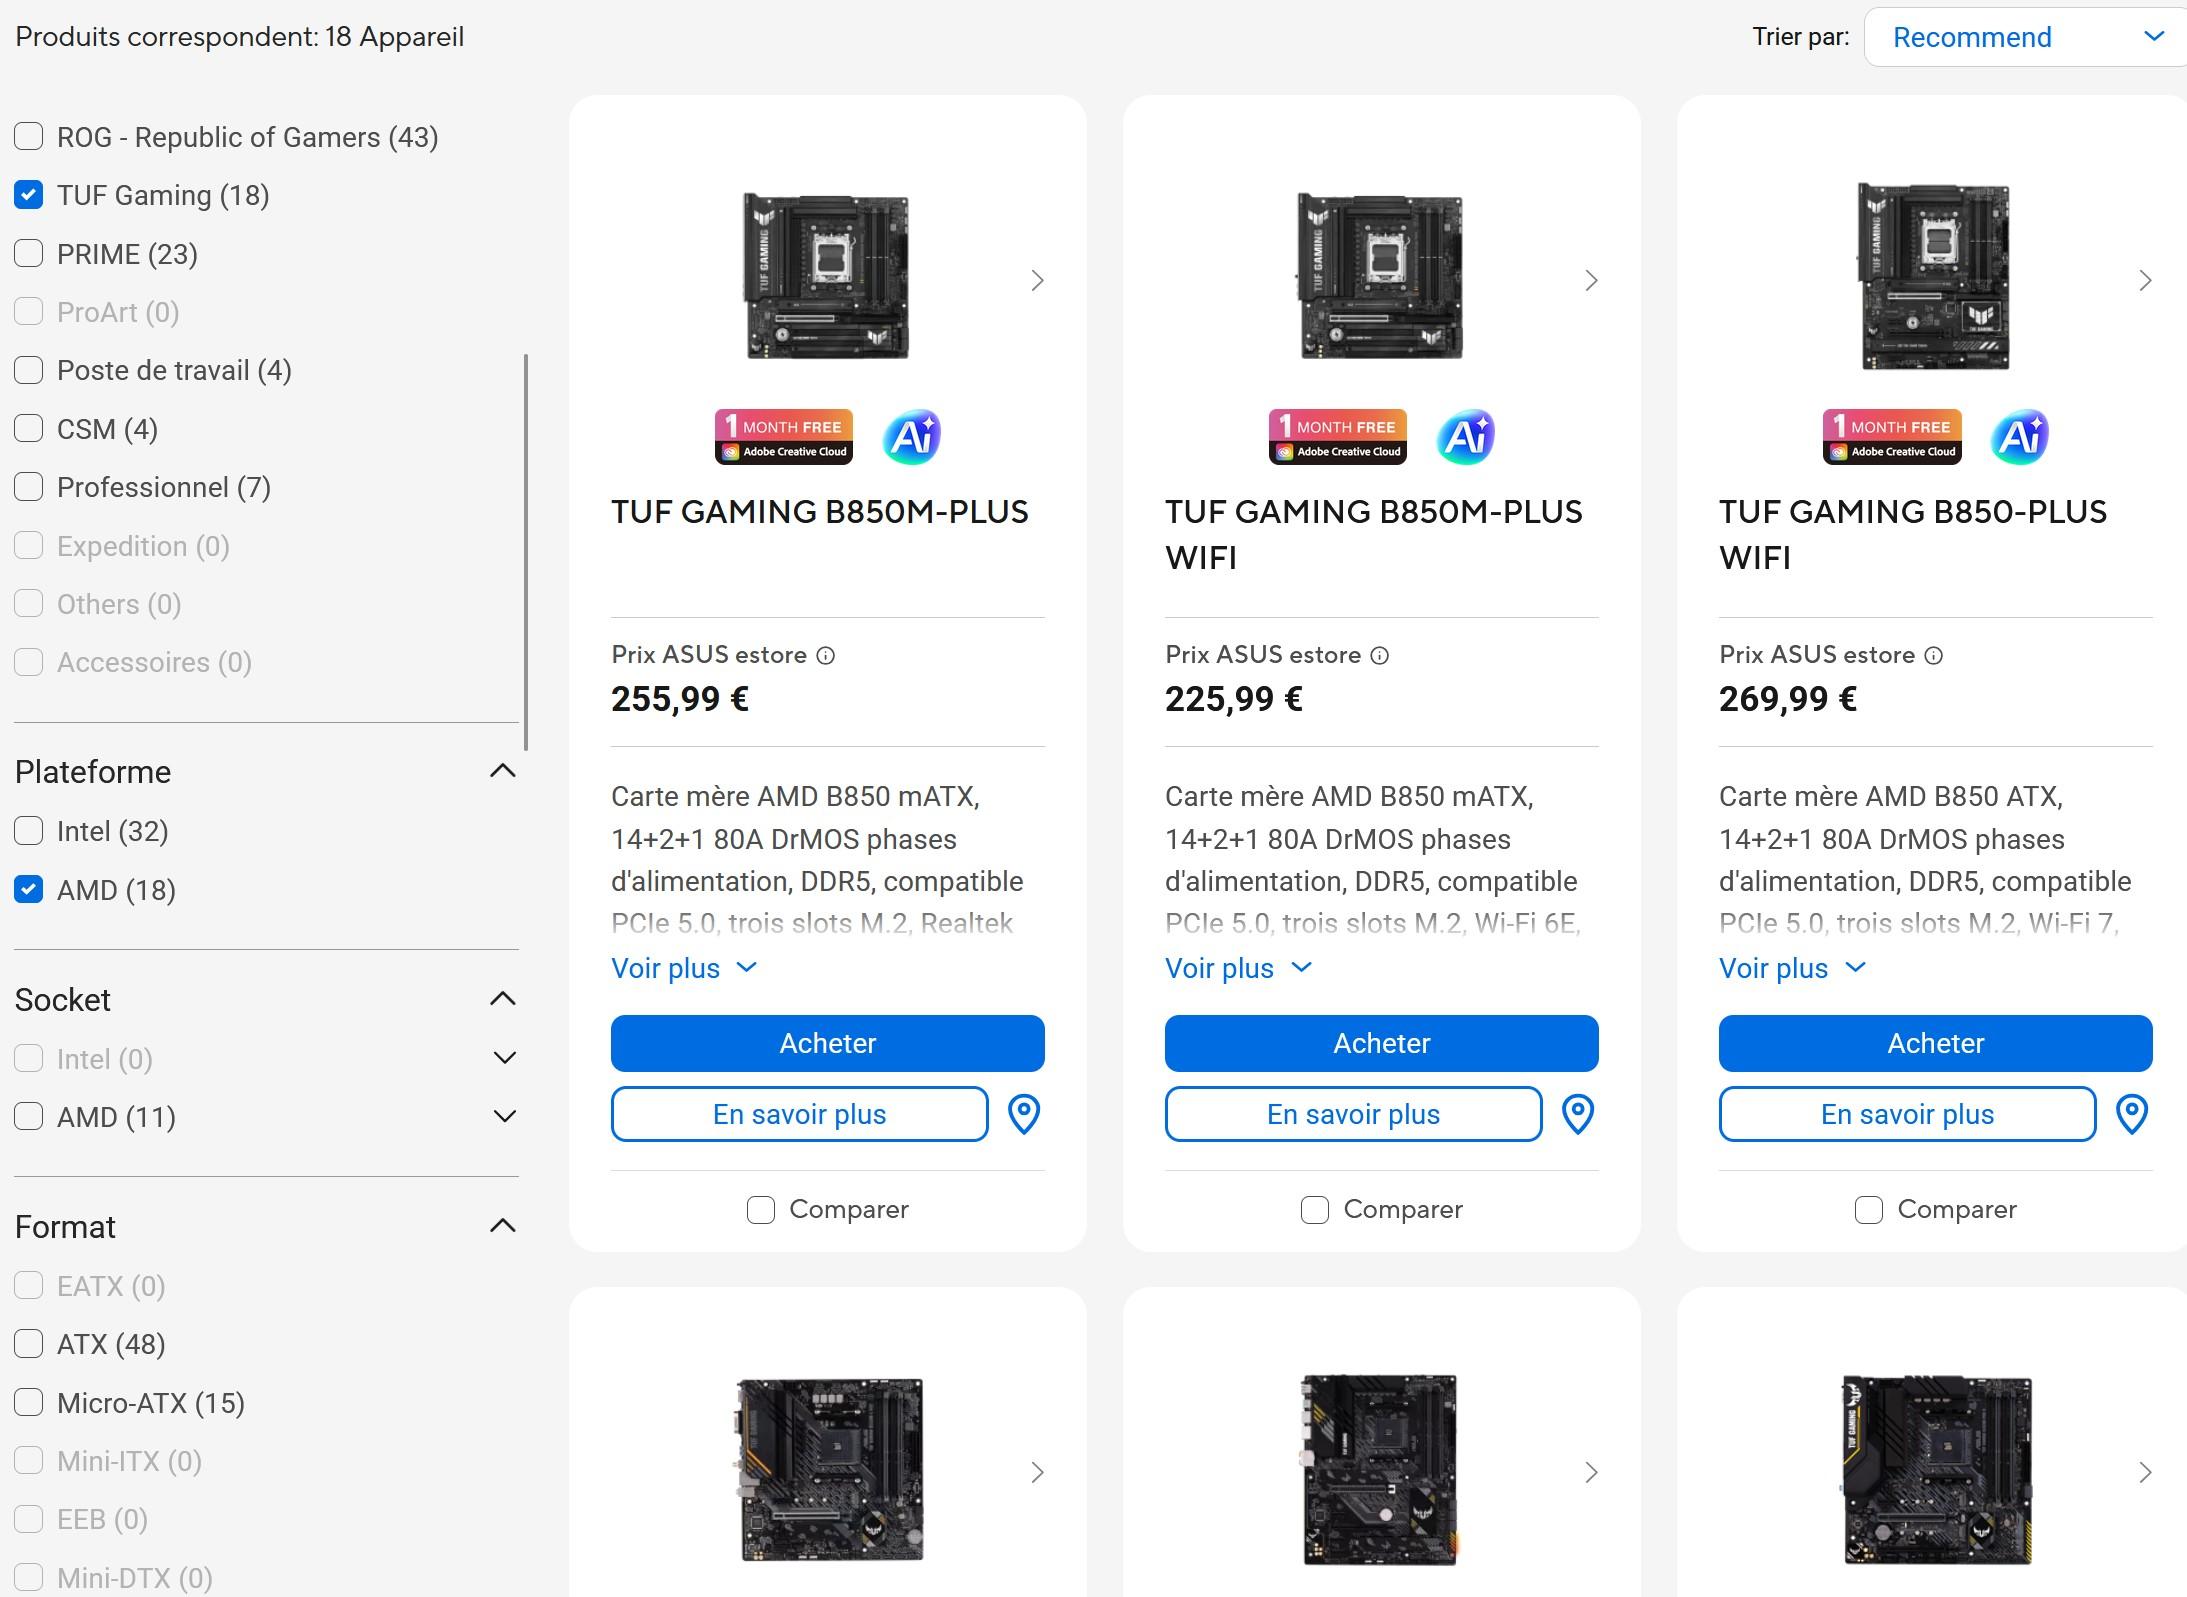Select the Intel platform filter
Viewport: 2187px width, 1597px height.
28,831
